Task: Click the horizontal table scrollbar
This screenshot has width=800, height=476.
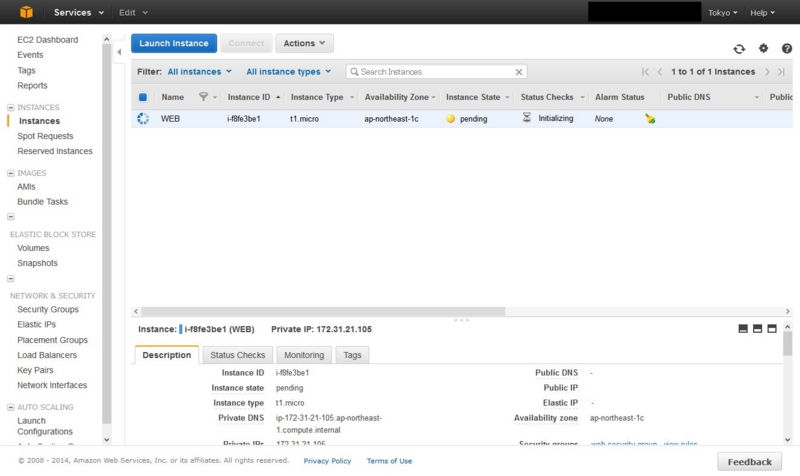Action: tap(323, 311)
